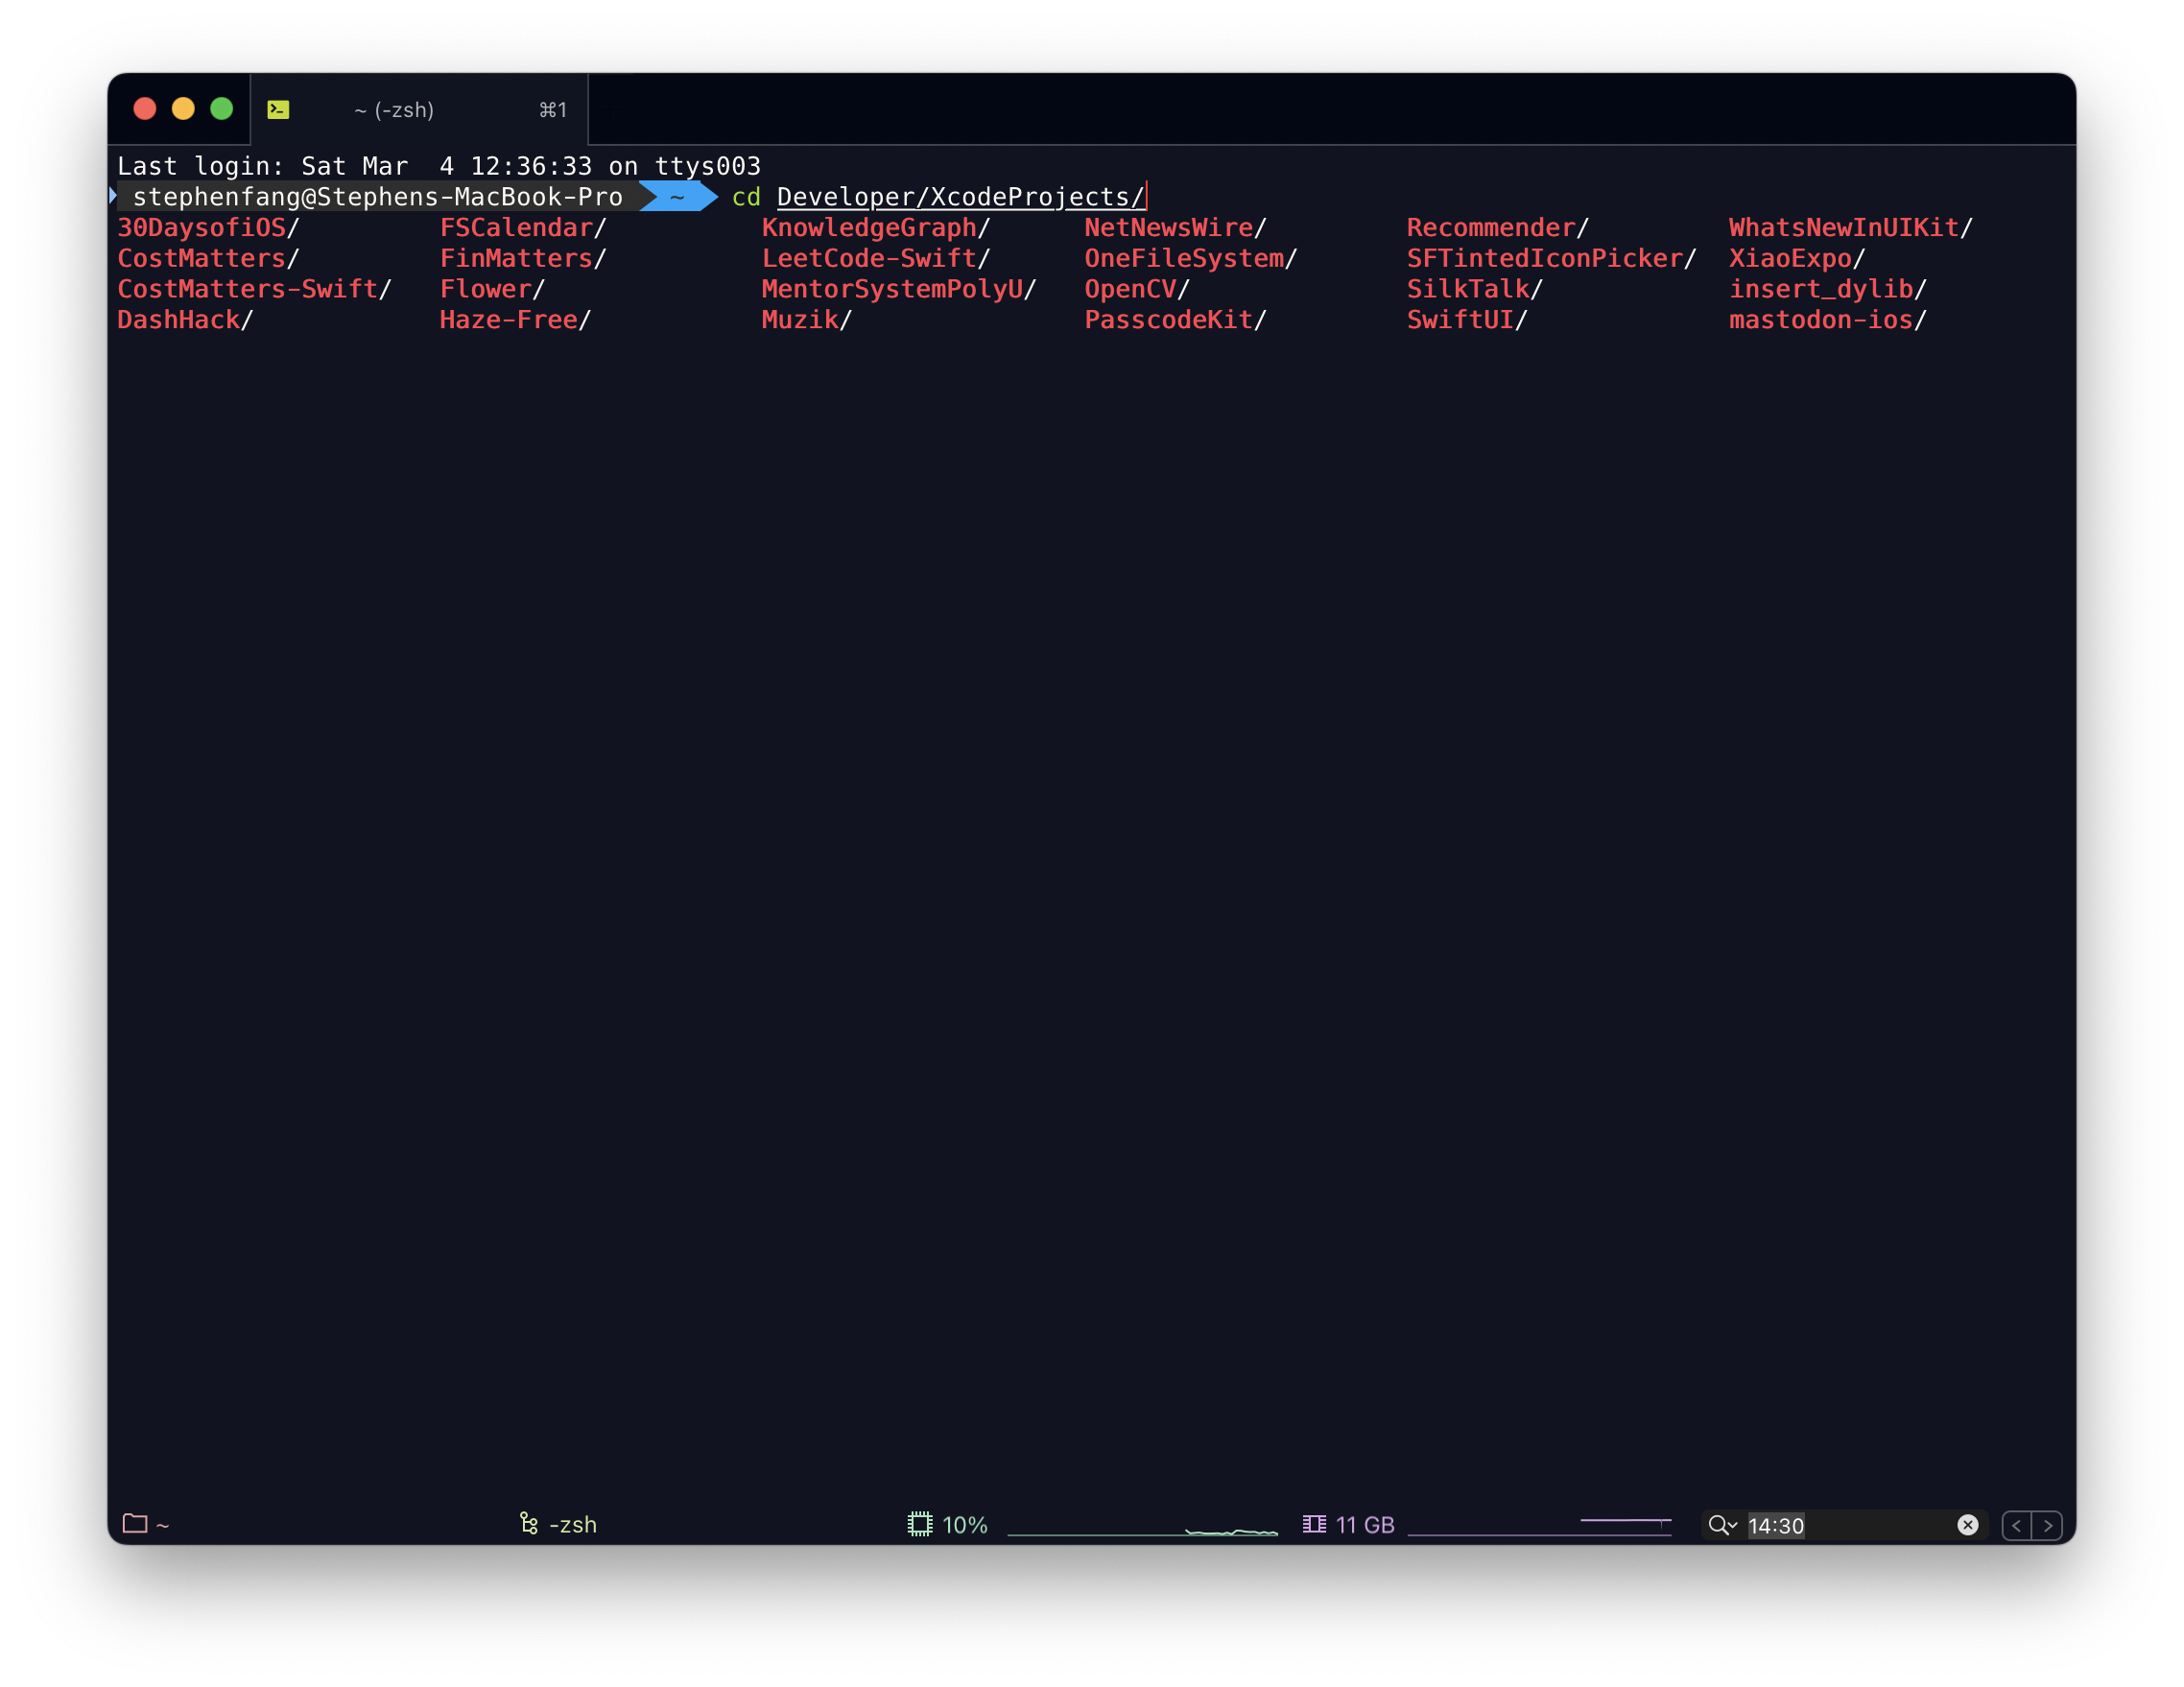
Task: Click the Muzik/ completion entry
Action: [806, 320]
